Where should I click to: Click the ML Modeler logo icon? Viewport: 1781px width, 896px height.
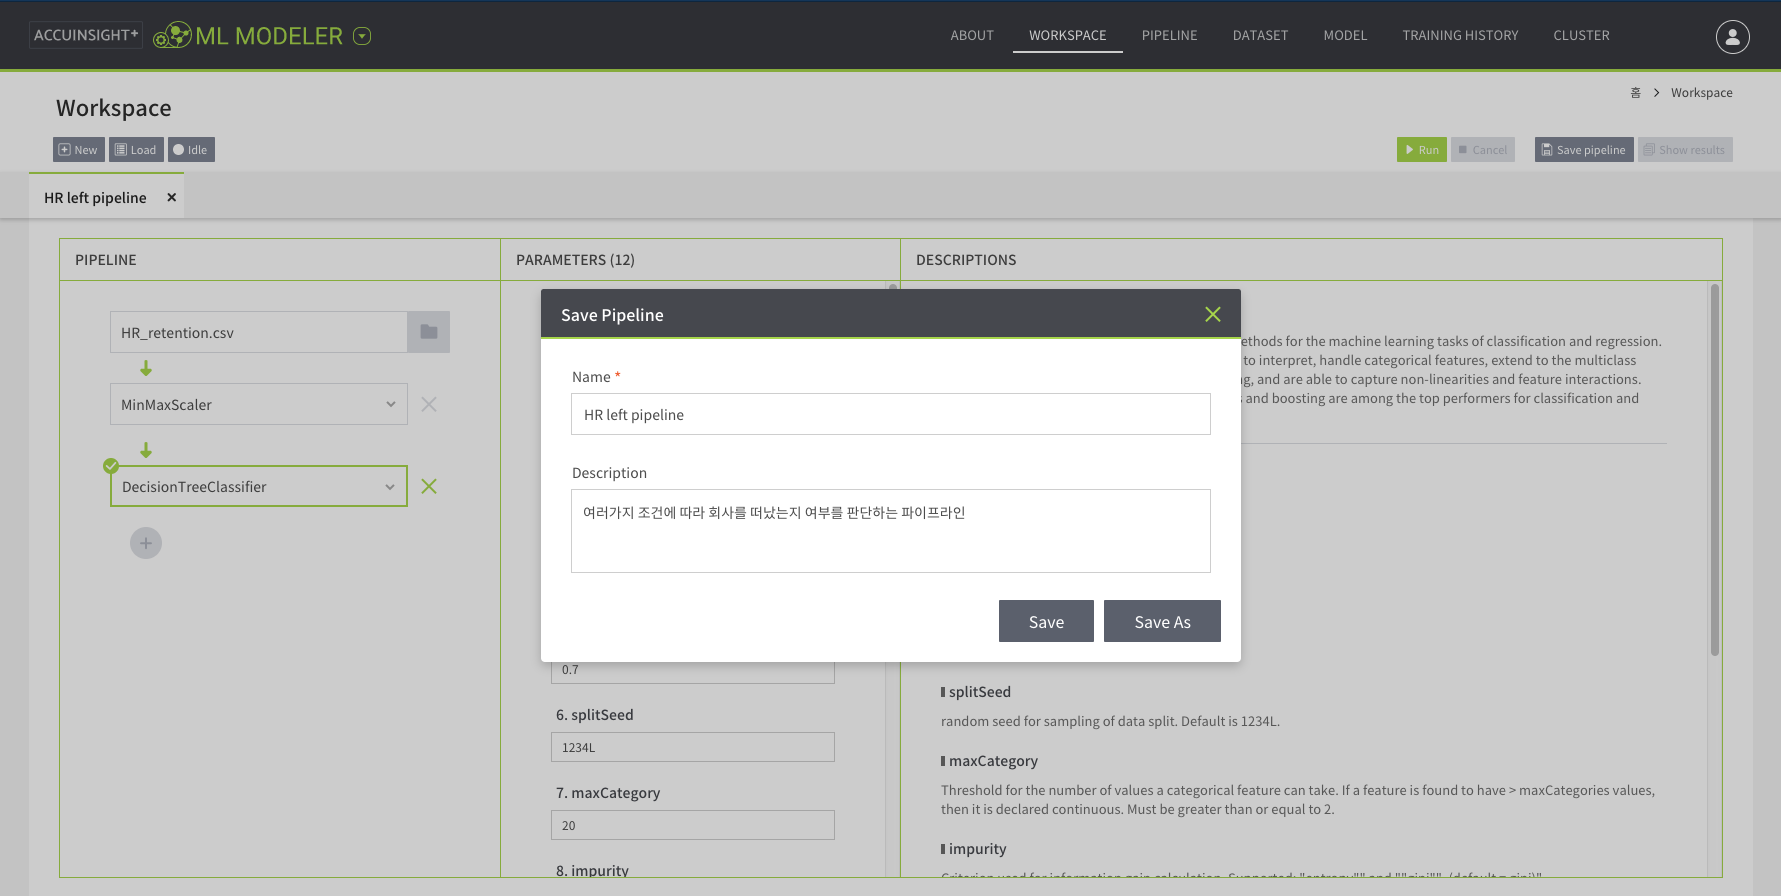coord(172,35)
